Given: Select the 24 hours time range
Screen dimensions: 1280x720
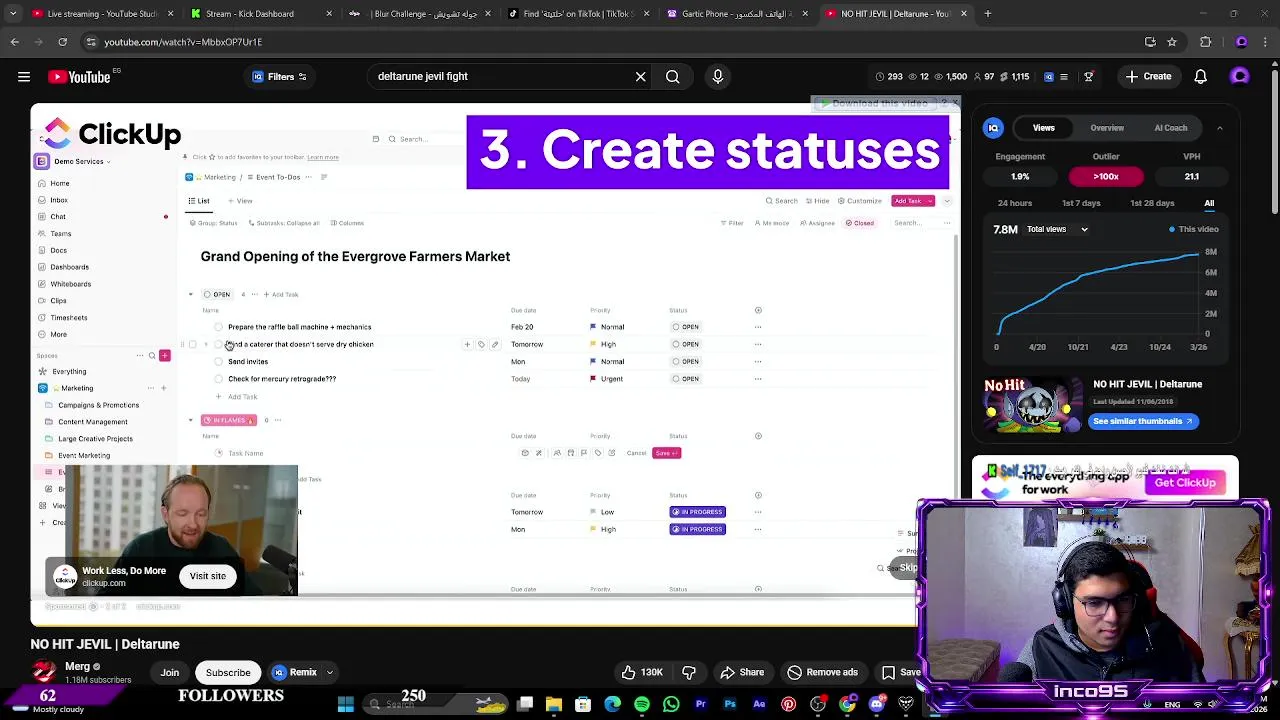Looking at the screenshot, I should [1014, 203].
